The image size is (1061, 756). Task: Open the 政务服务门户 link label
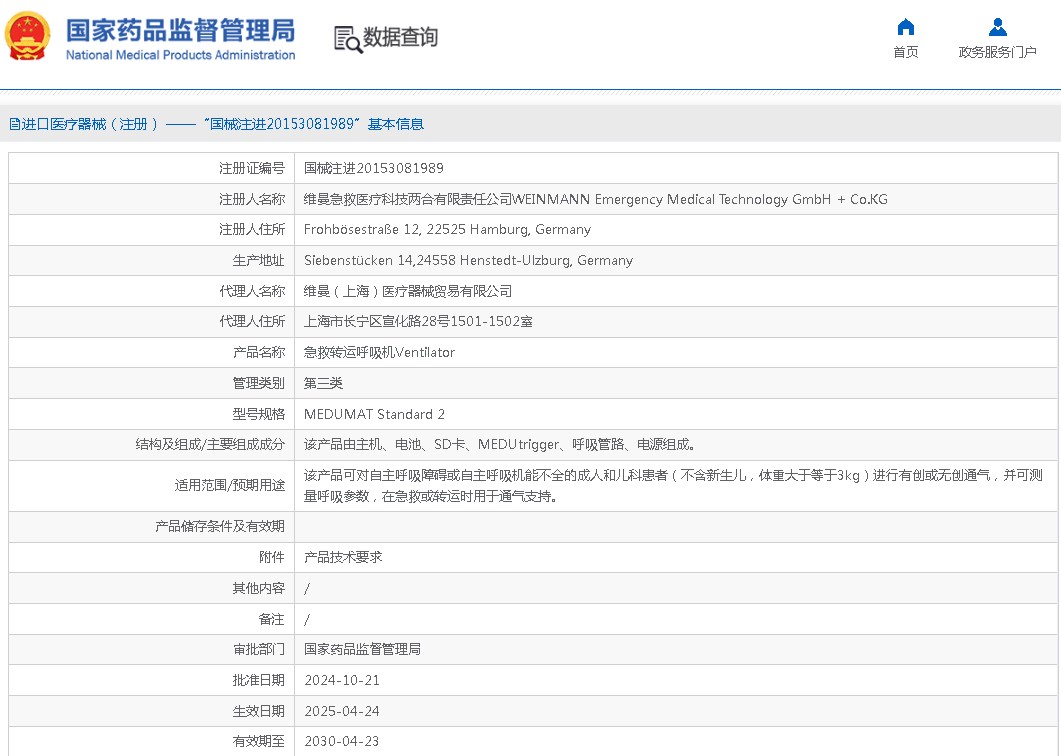[x=997, y=52]
